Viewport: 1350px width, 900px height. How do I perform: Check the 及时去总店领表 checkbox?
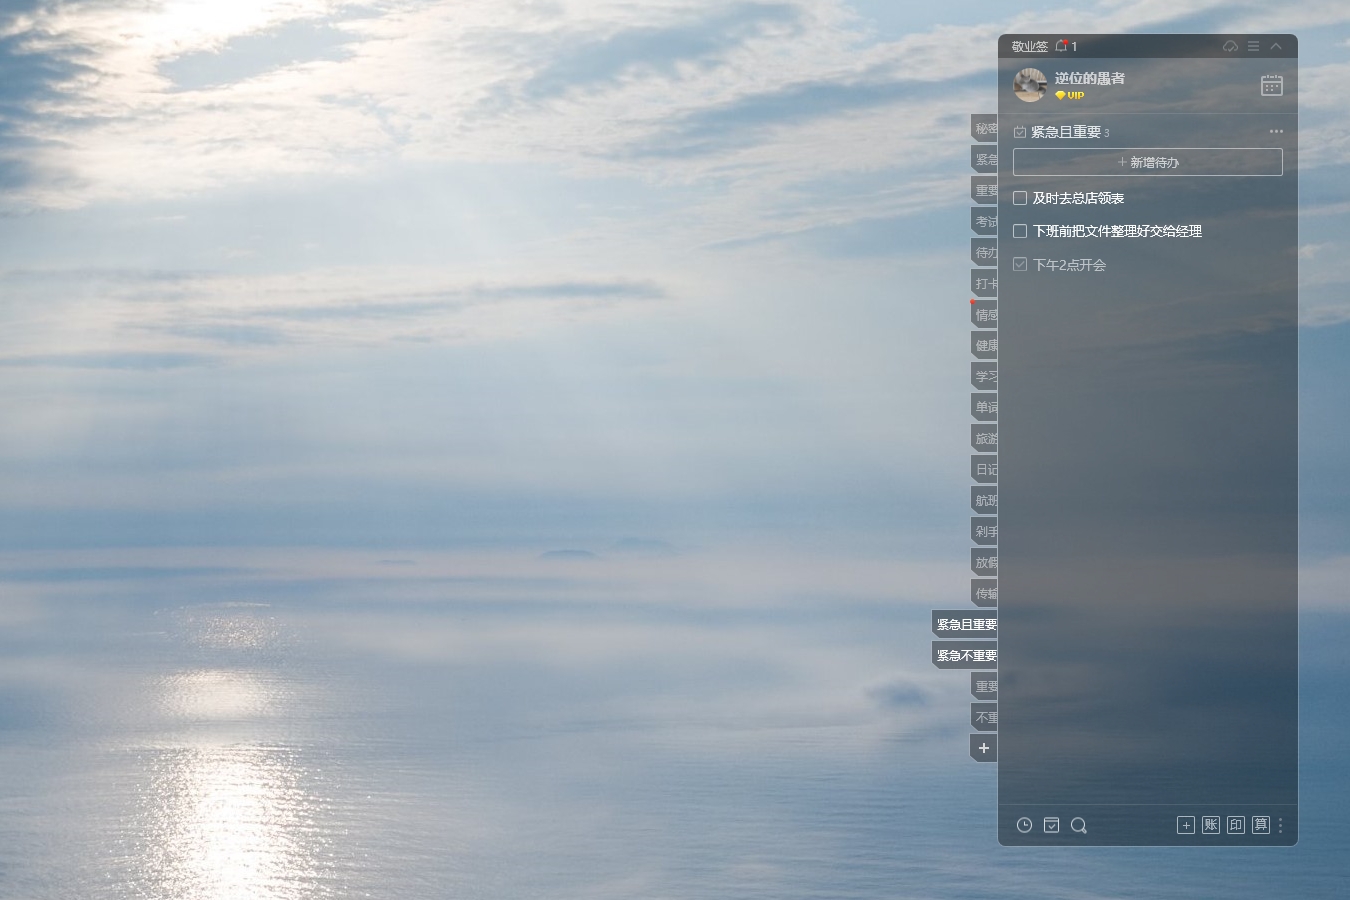(1020, 198)
